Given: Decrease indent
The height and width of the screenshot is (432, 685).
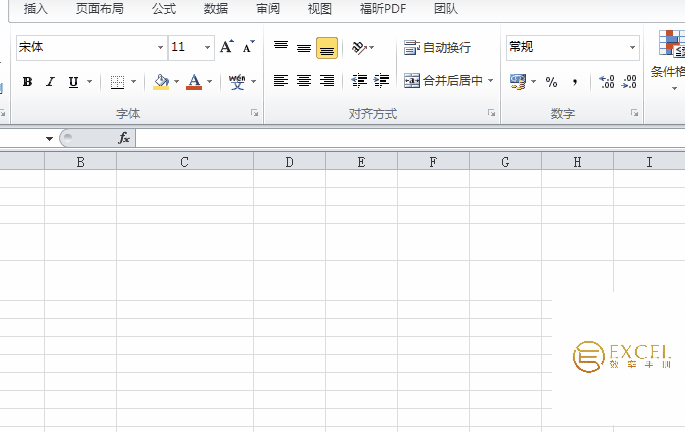Looking at the screenshot, I should pos(359,81).
